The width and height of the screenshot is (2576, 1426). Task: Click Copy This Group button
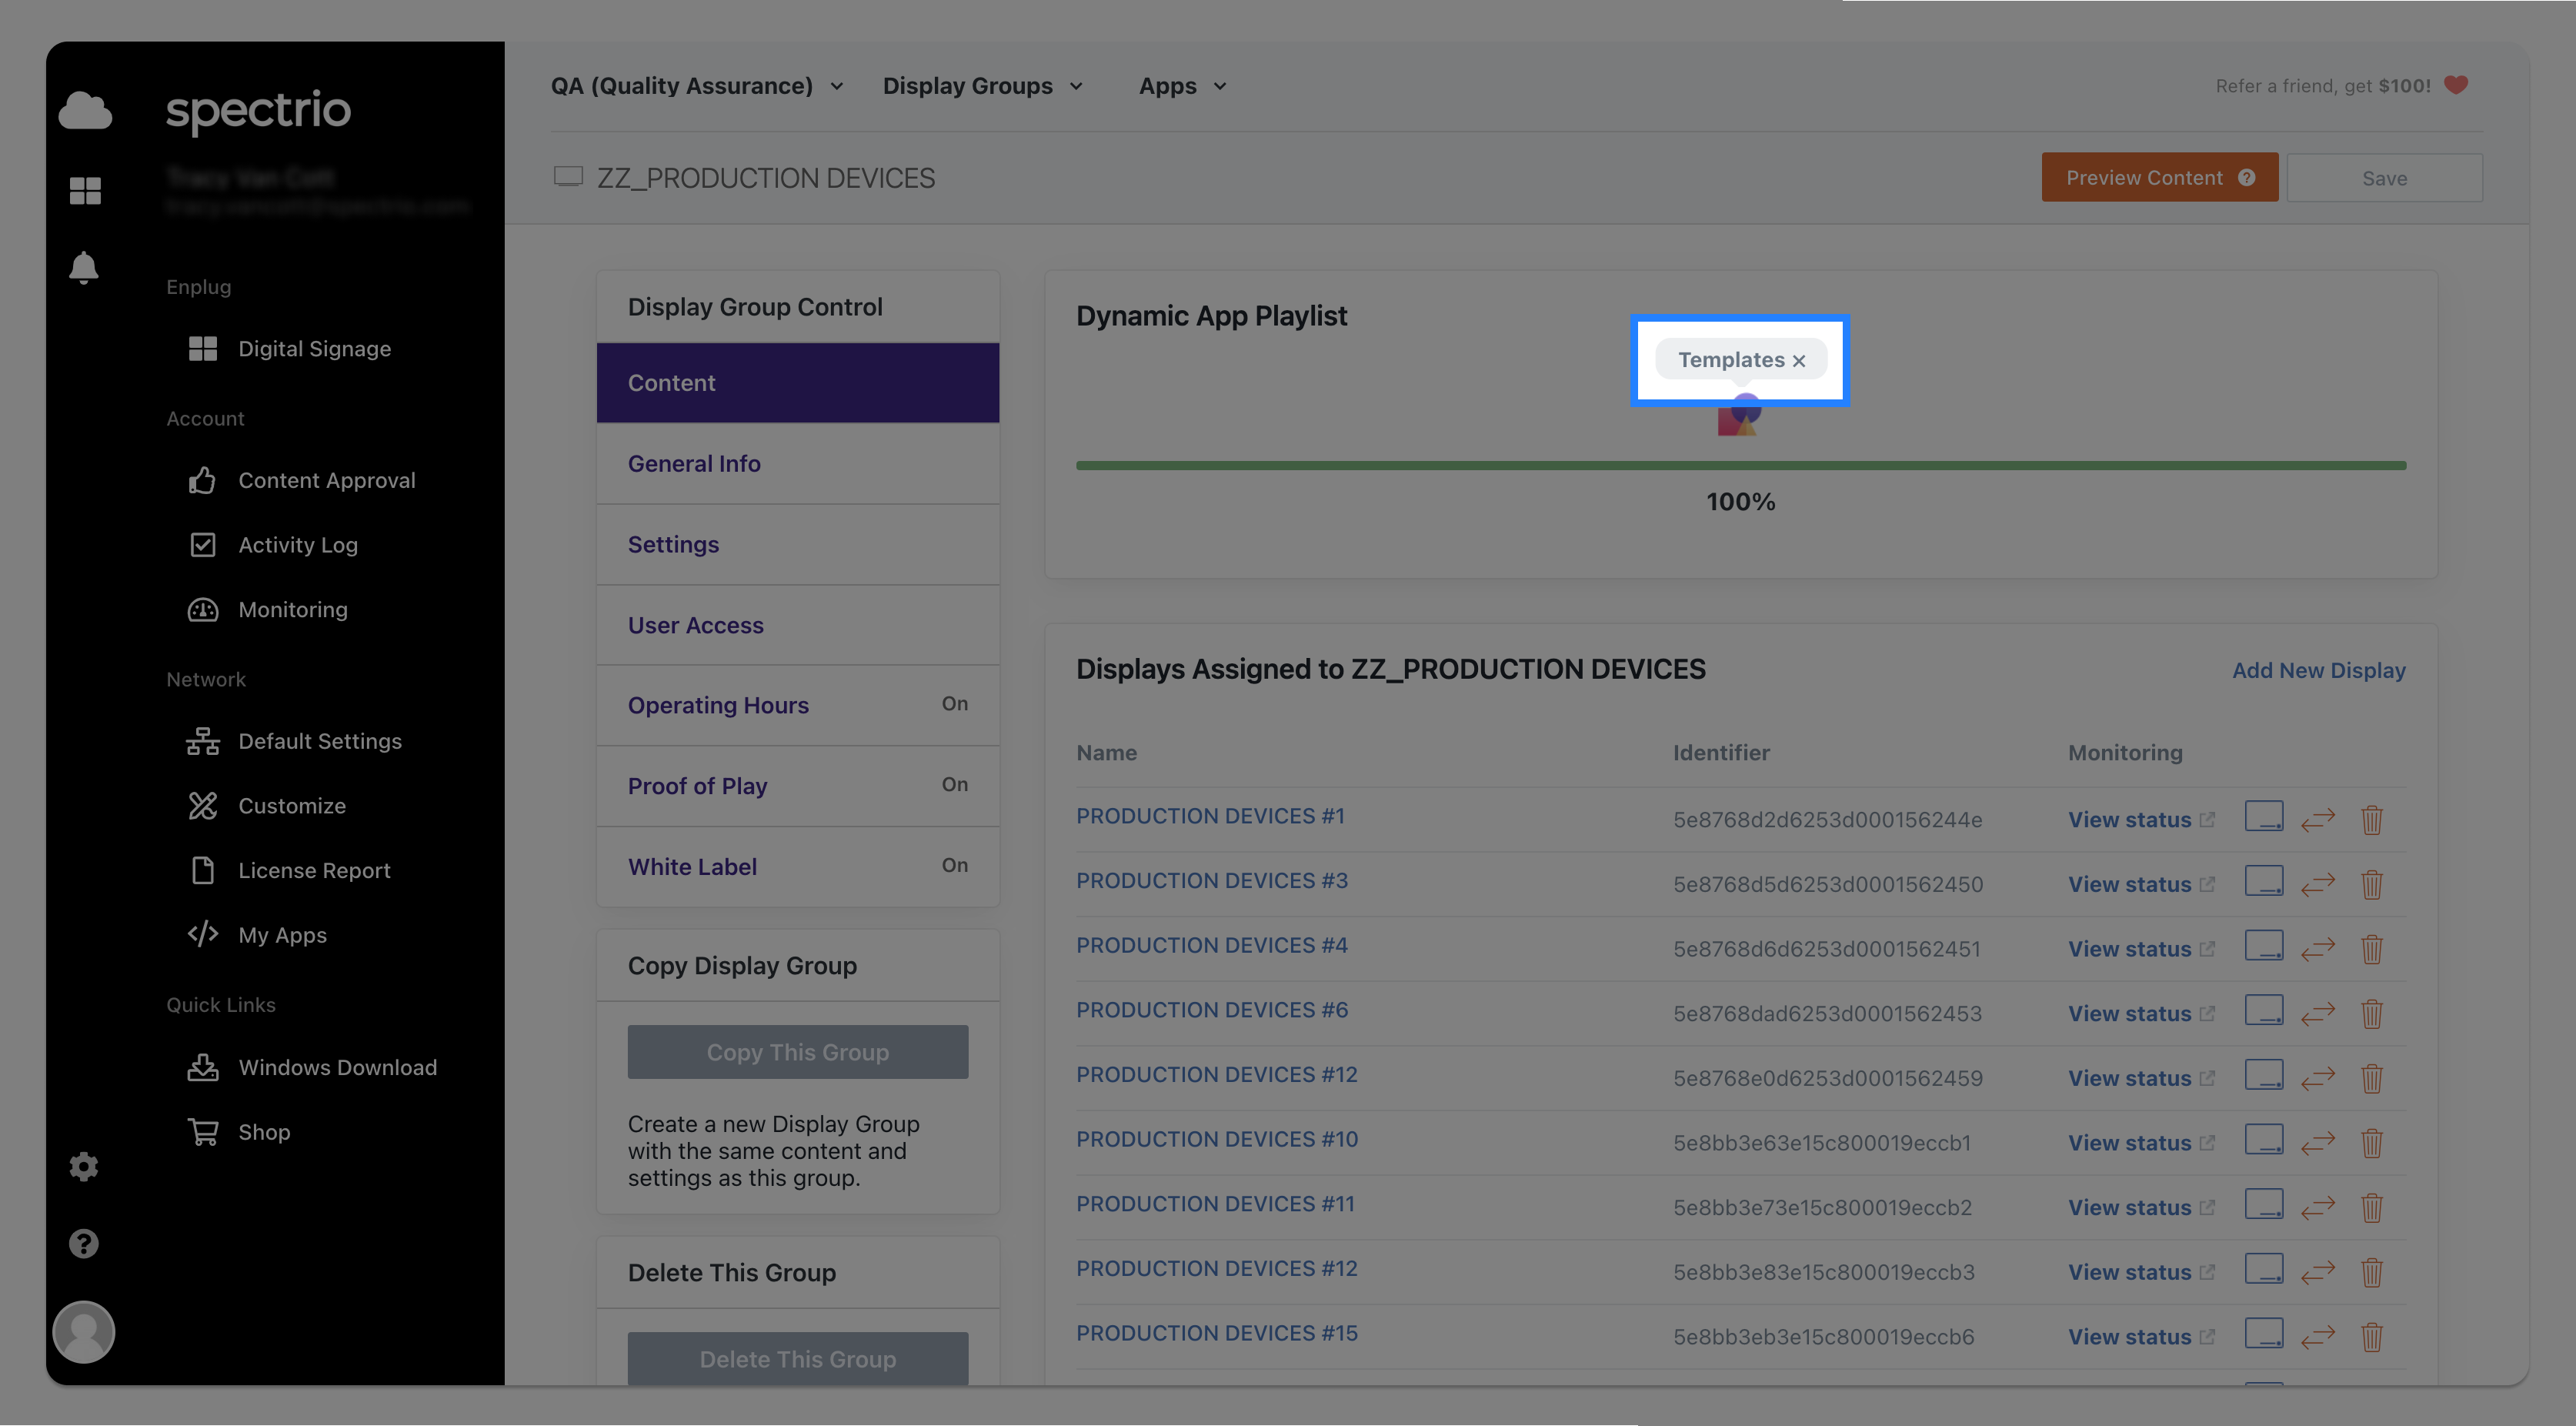point(797,1052)
